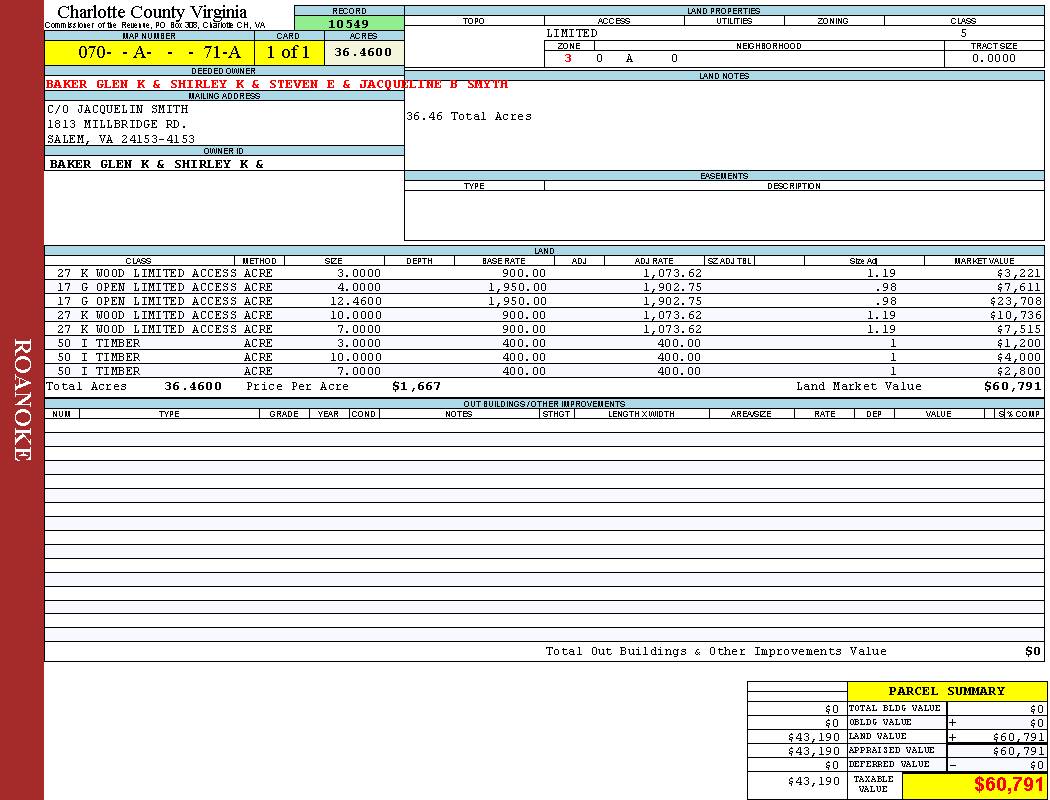
Task: Click the LIMITED access value in land properties
Action: point(572,33)
